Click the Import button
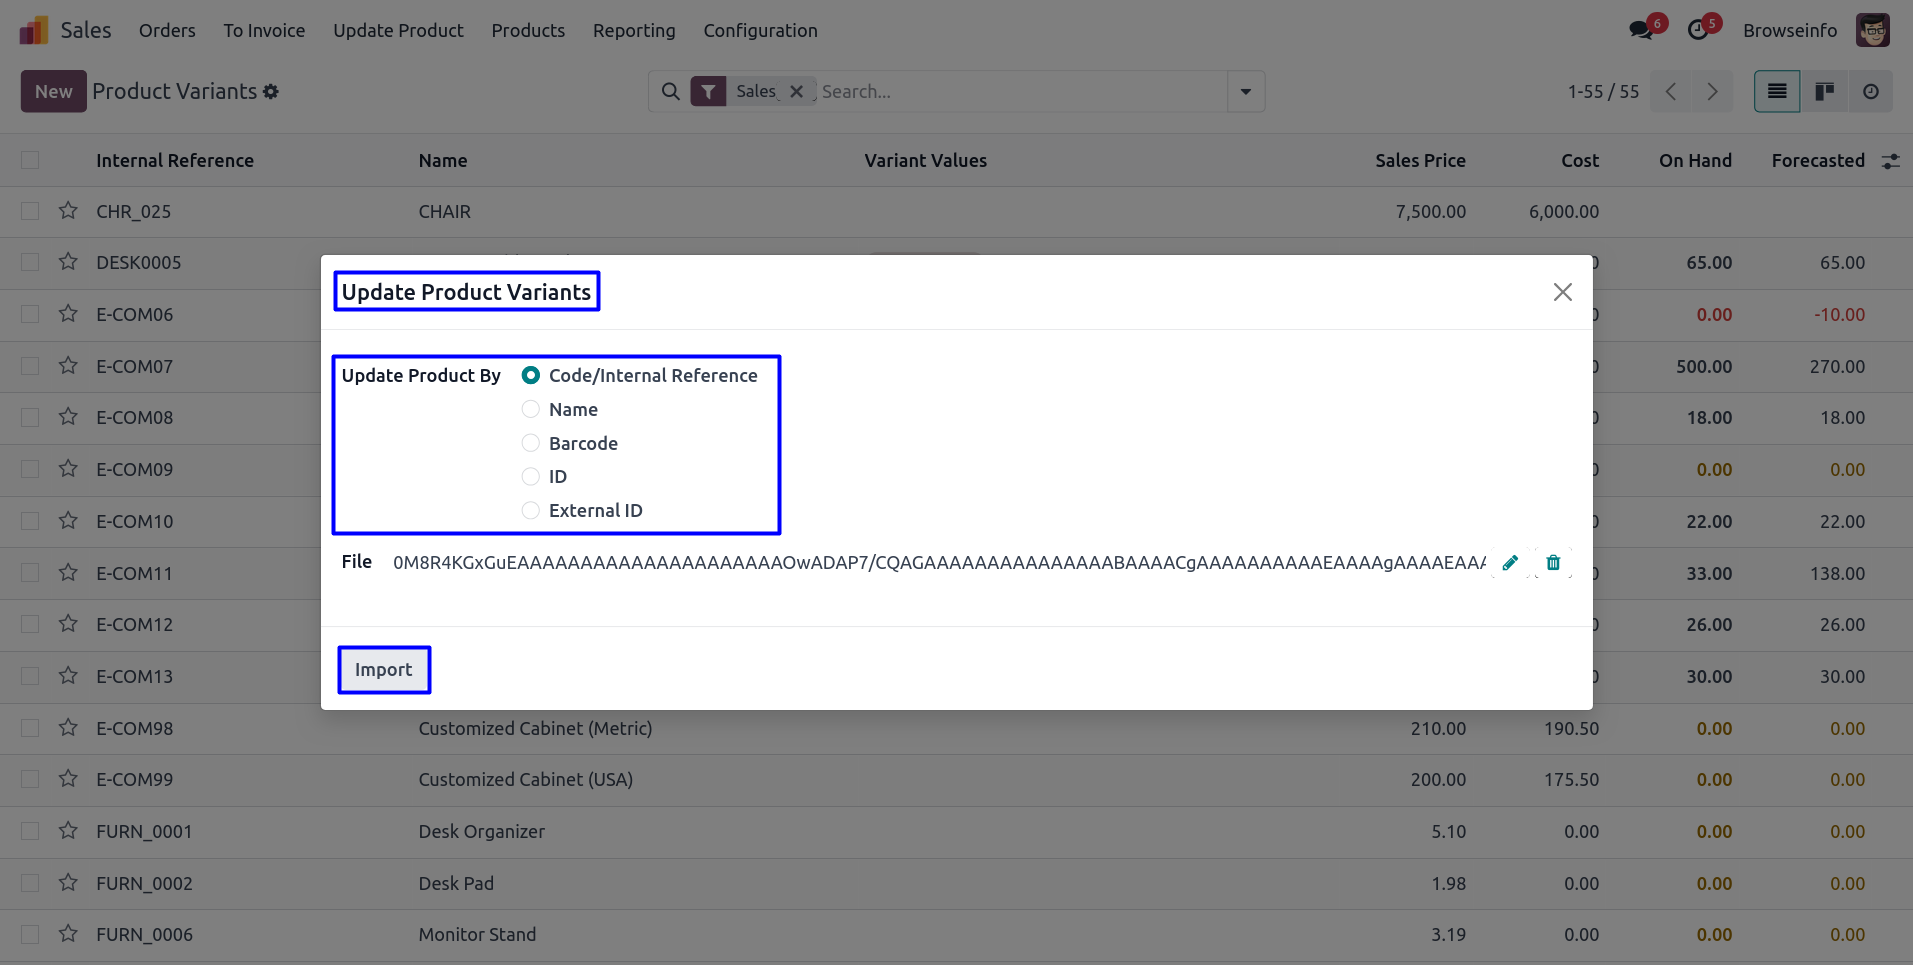The width and height of the screenshot is (1913, 965). click(x=384, y=670)
